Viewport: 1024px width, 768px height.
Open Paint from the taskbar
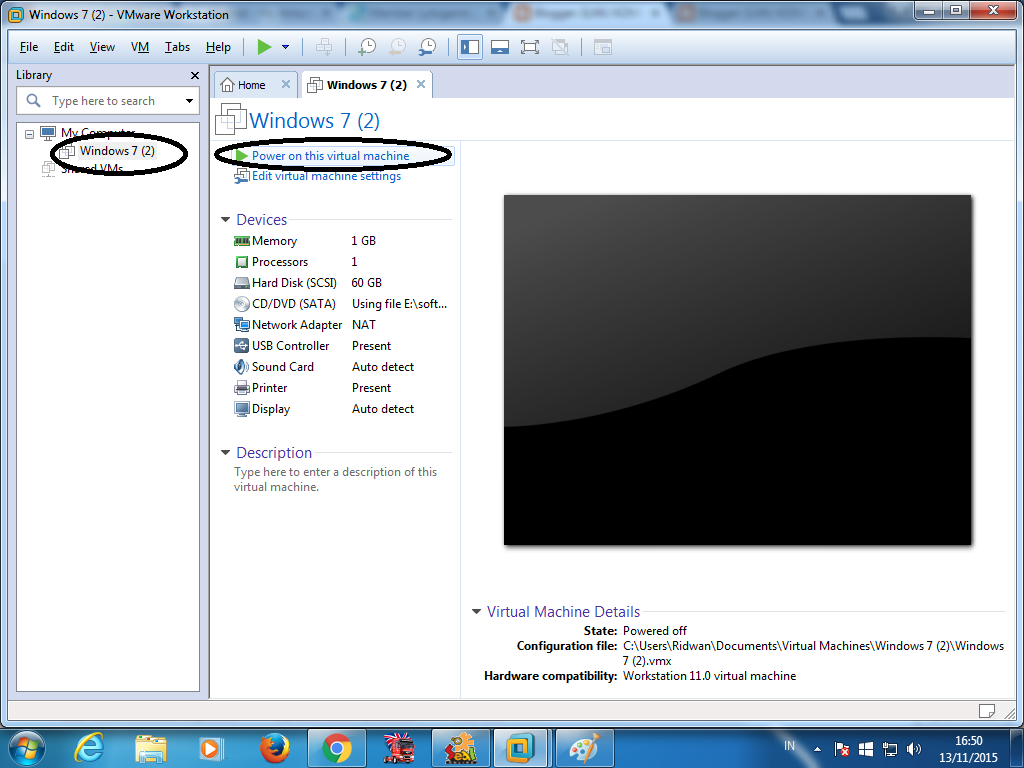pyautogui.click(x=584, y=748)
